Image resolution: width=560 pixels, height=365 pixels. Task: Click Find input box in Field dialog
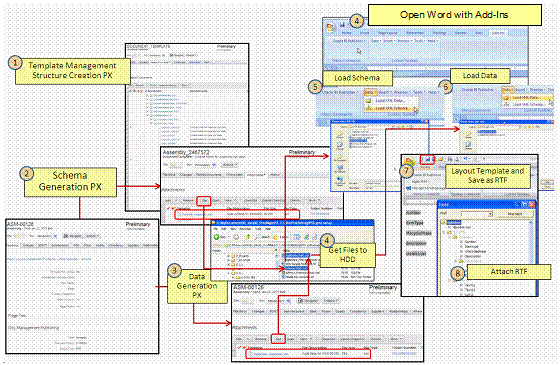click(477, 214)
